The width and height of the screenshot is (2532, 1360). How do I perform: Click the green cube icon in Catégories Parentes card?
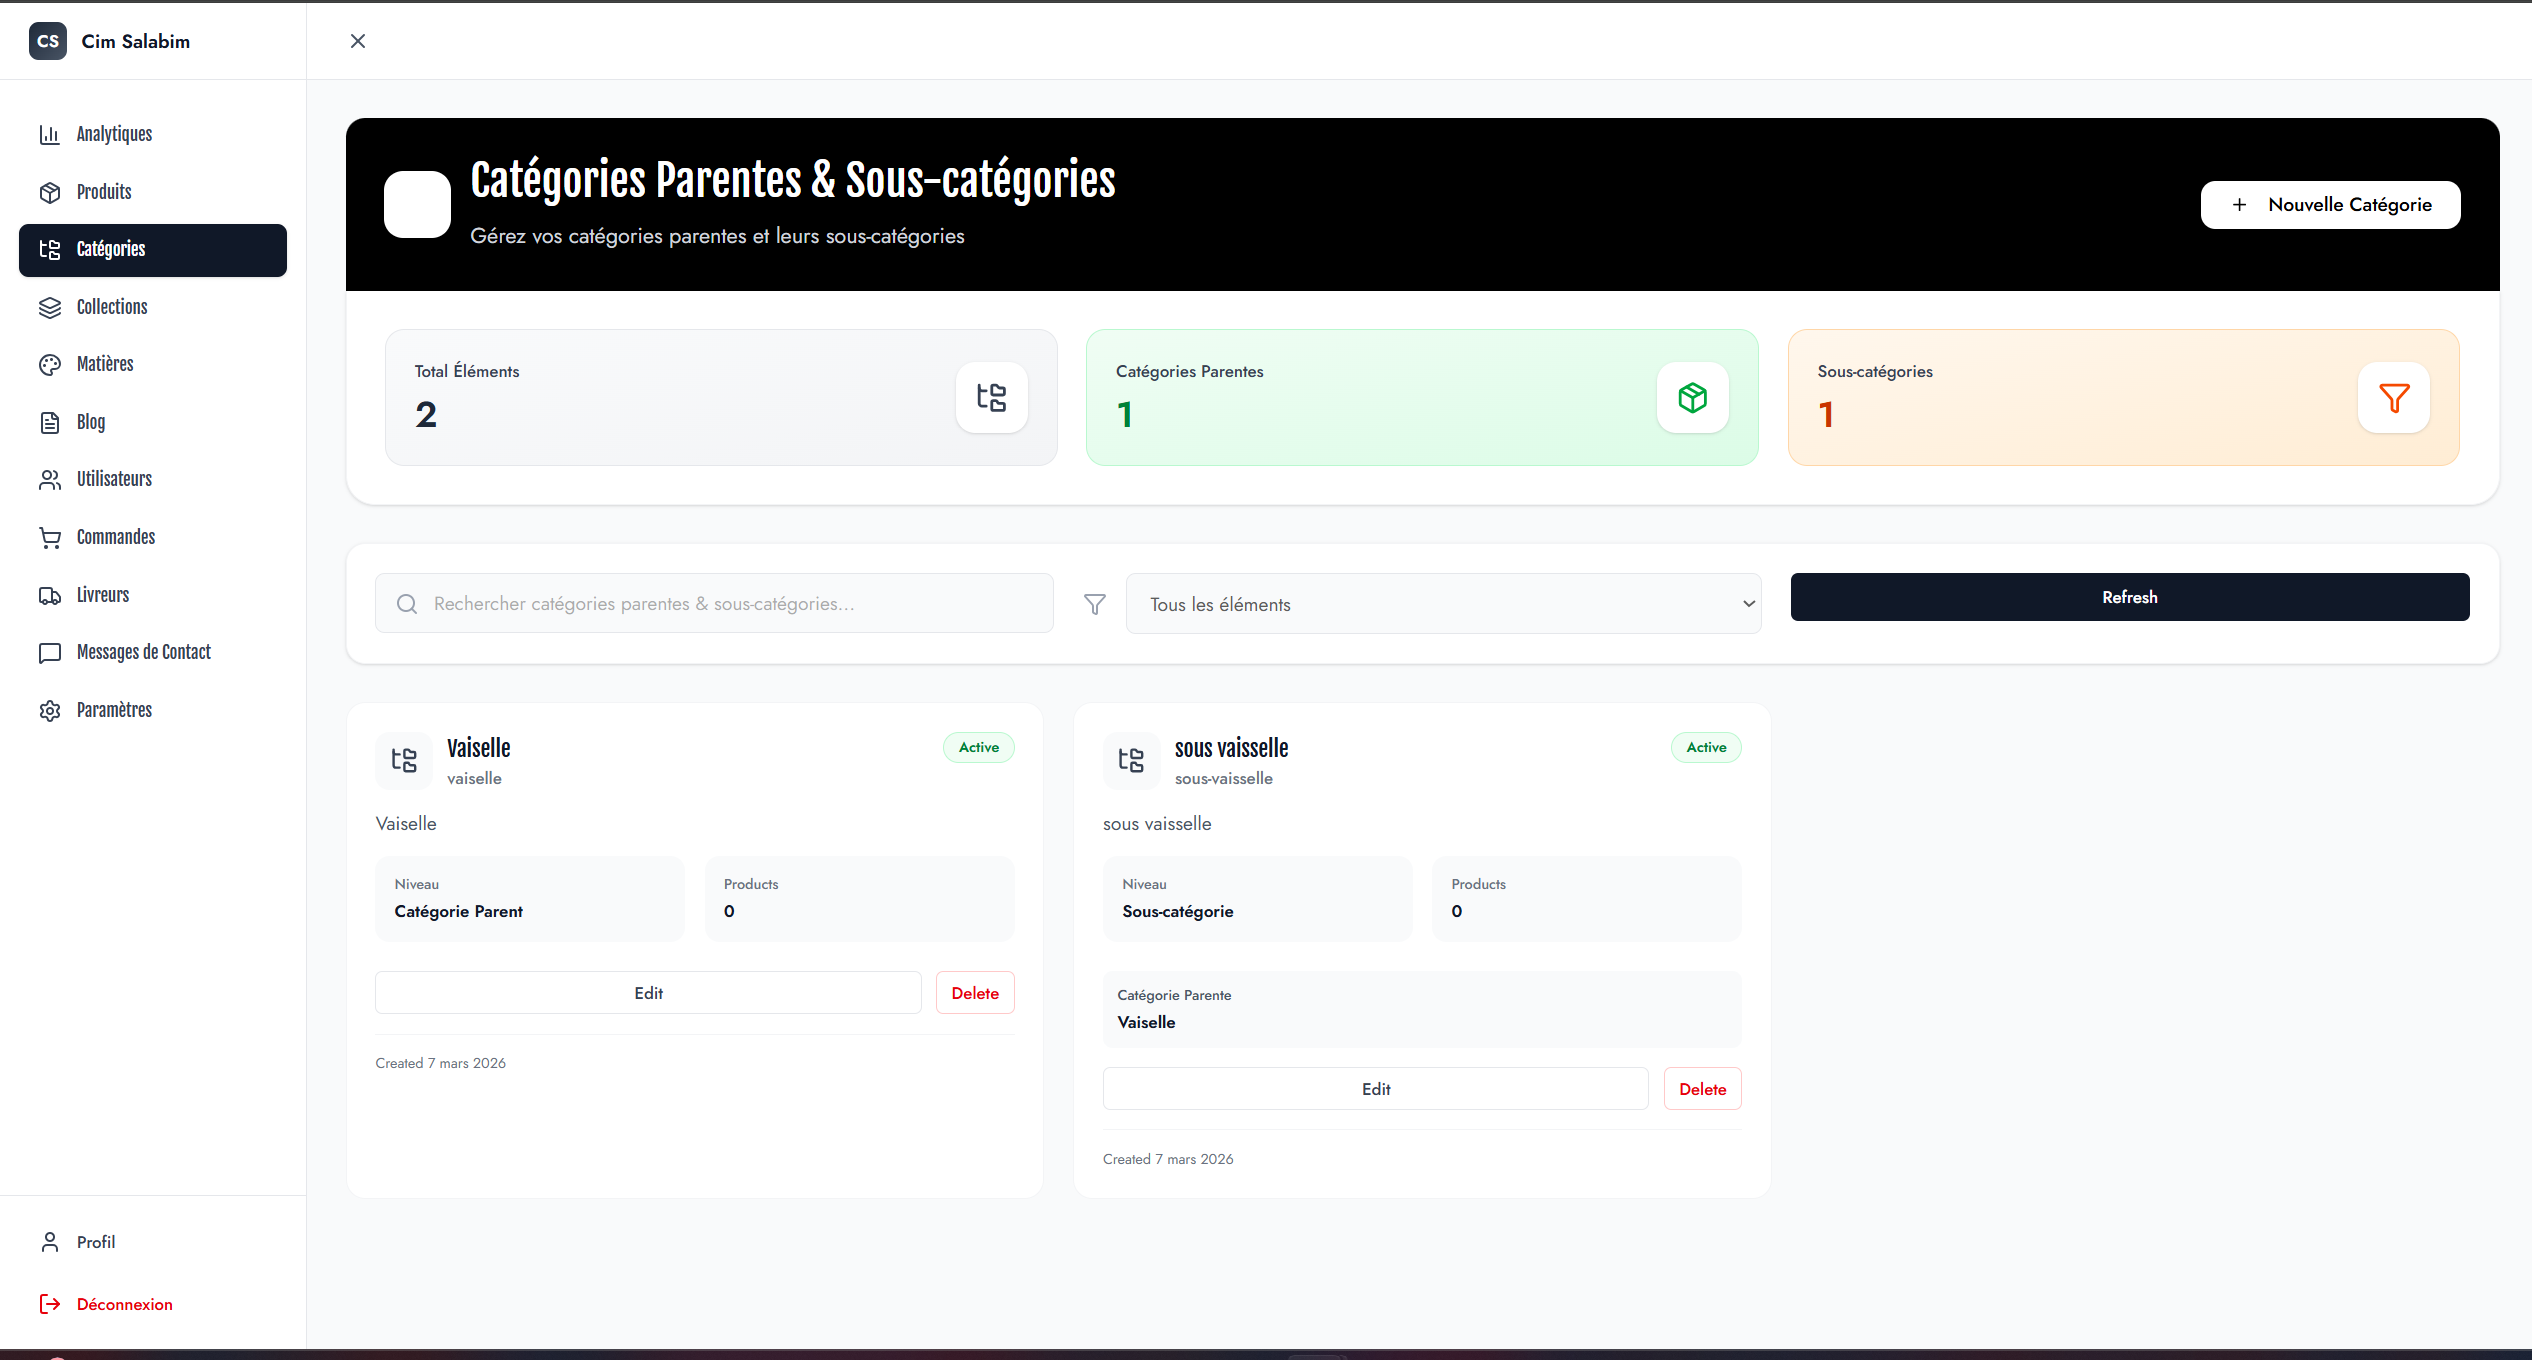[x=1692, y=397]
